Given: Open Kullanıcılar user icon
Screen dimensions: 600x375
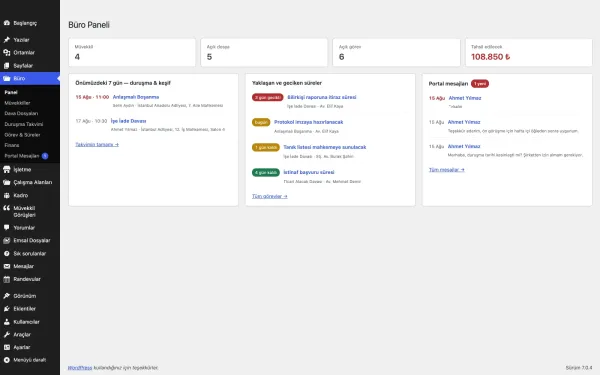Looking at the screenshot, I should [7, 322].
